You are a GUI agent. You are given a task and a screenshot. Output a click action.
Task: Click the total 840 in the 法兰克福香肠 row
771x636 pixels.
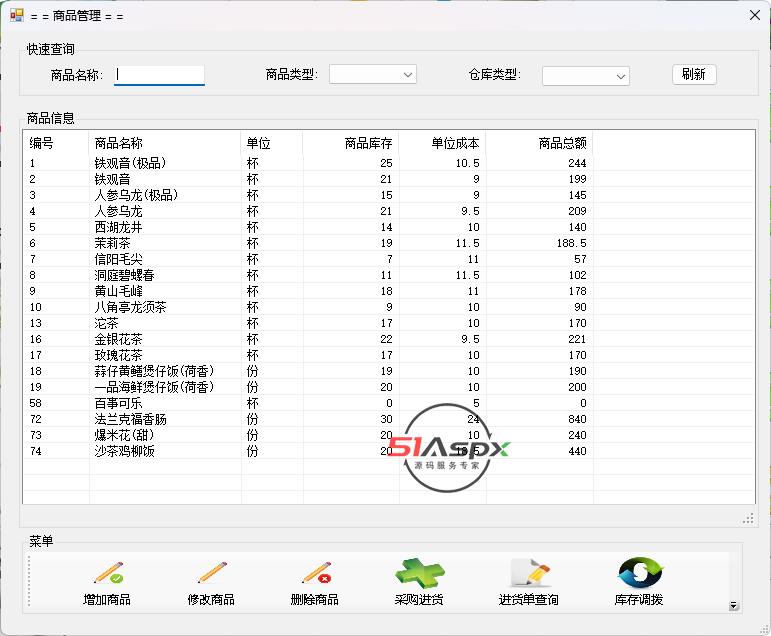pos(577,419)
